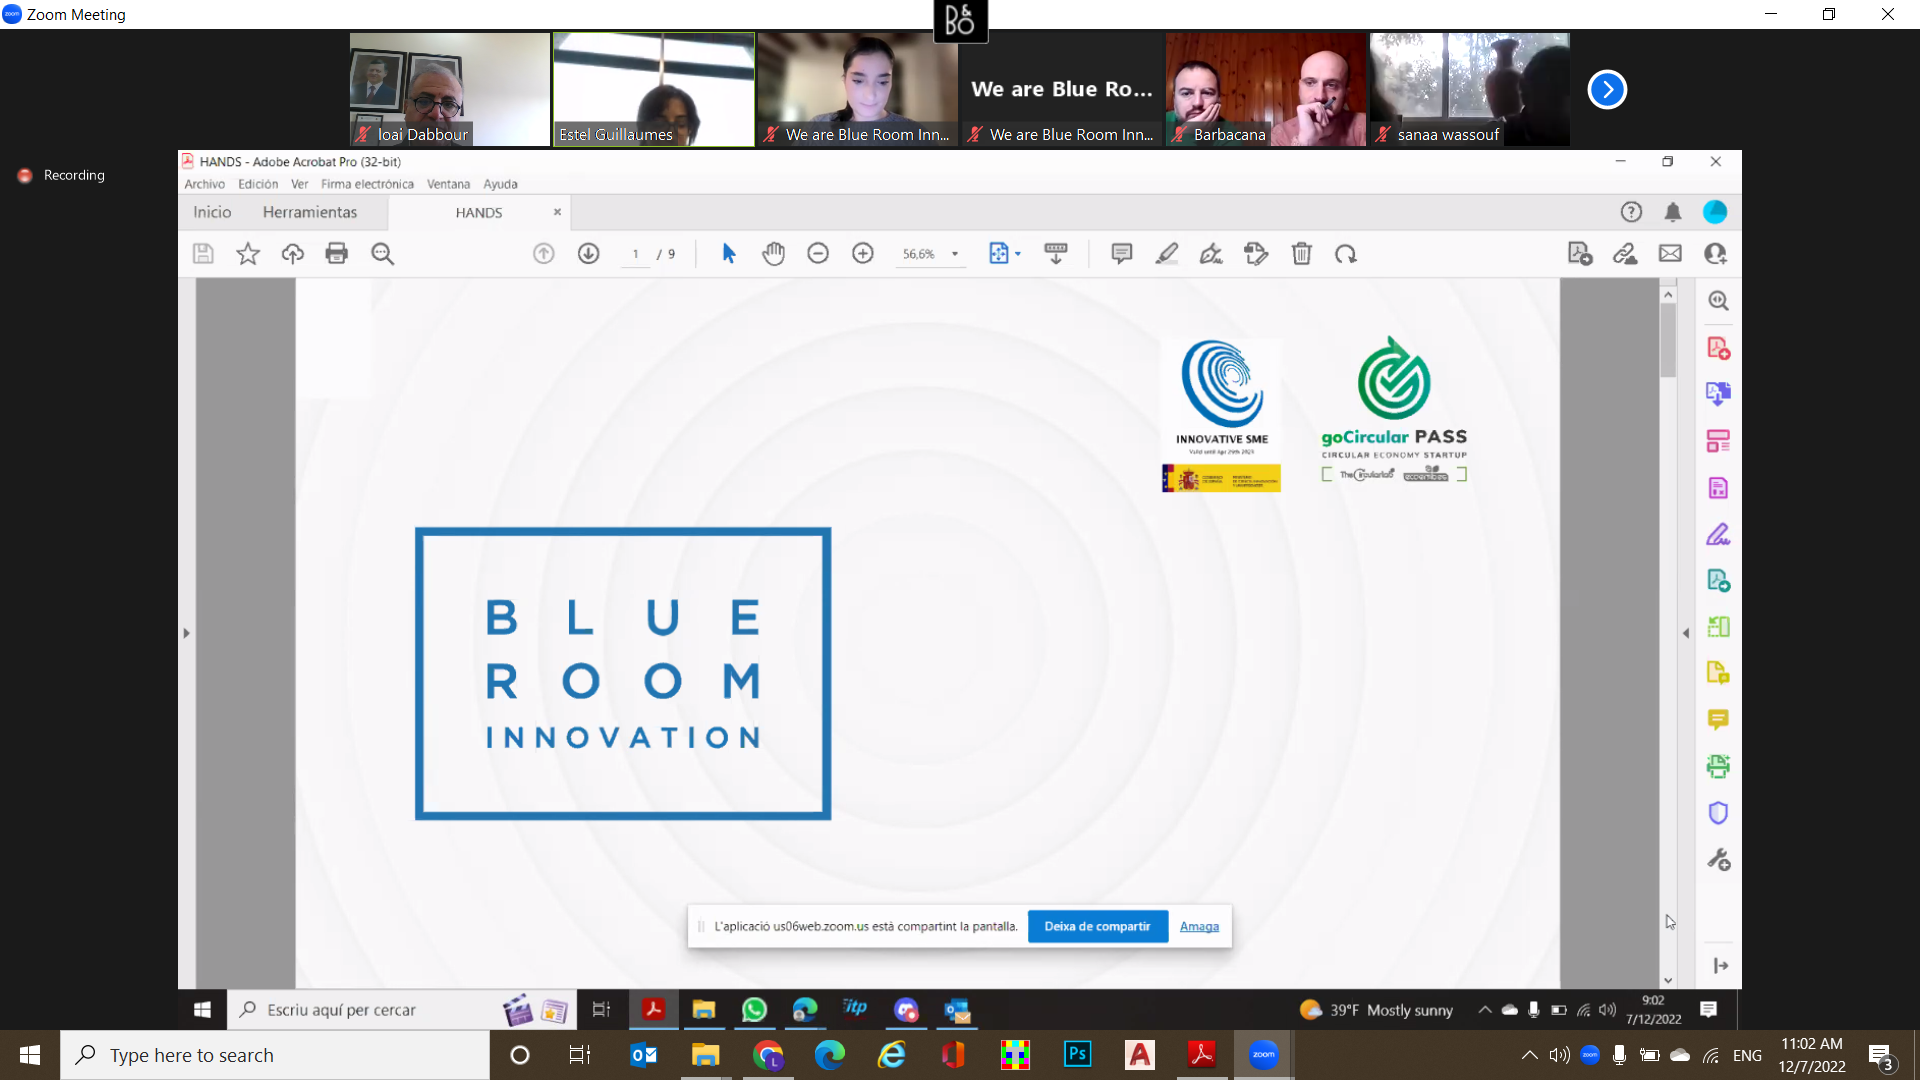The width and height of the screenshot is (1920, 1080).
Task: Rotate the page with rotate icon
Action: (1346, 254)
